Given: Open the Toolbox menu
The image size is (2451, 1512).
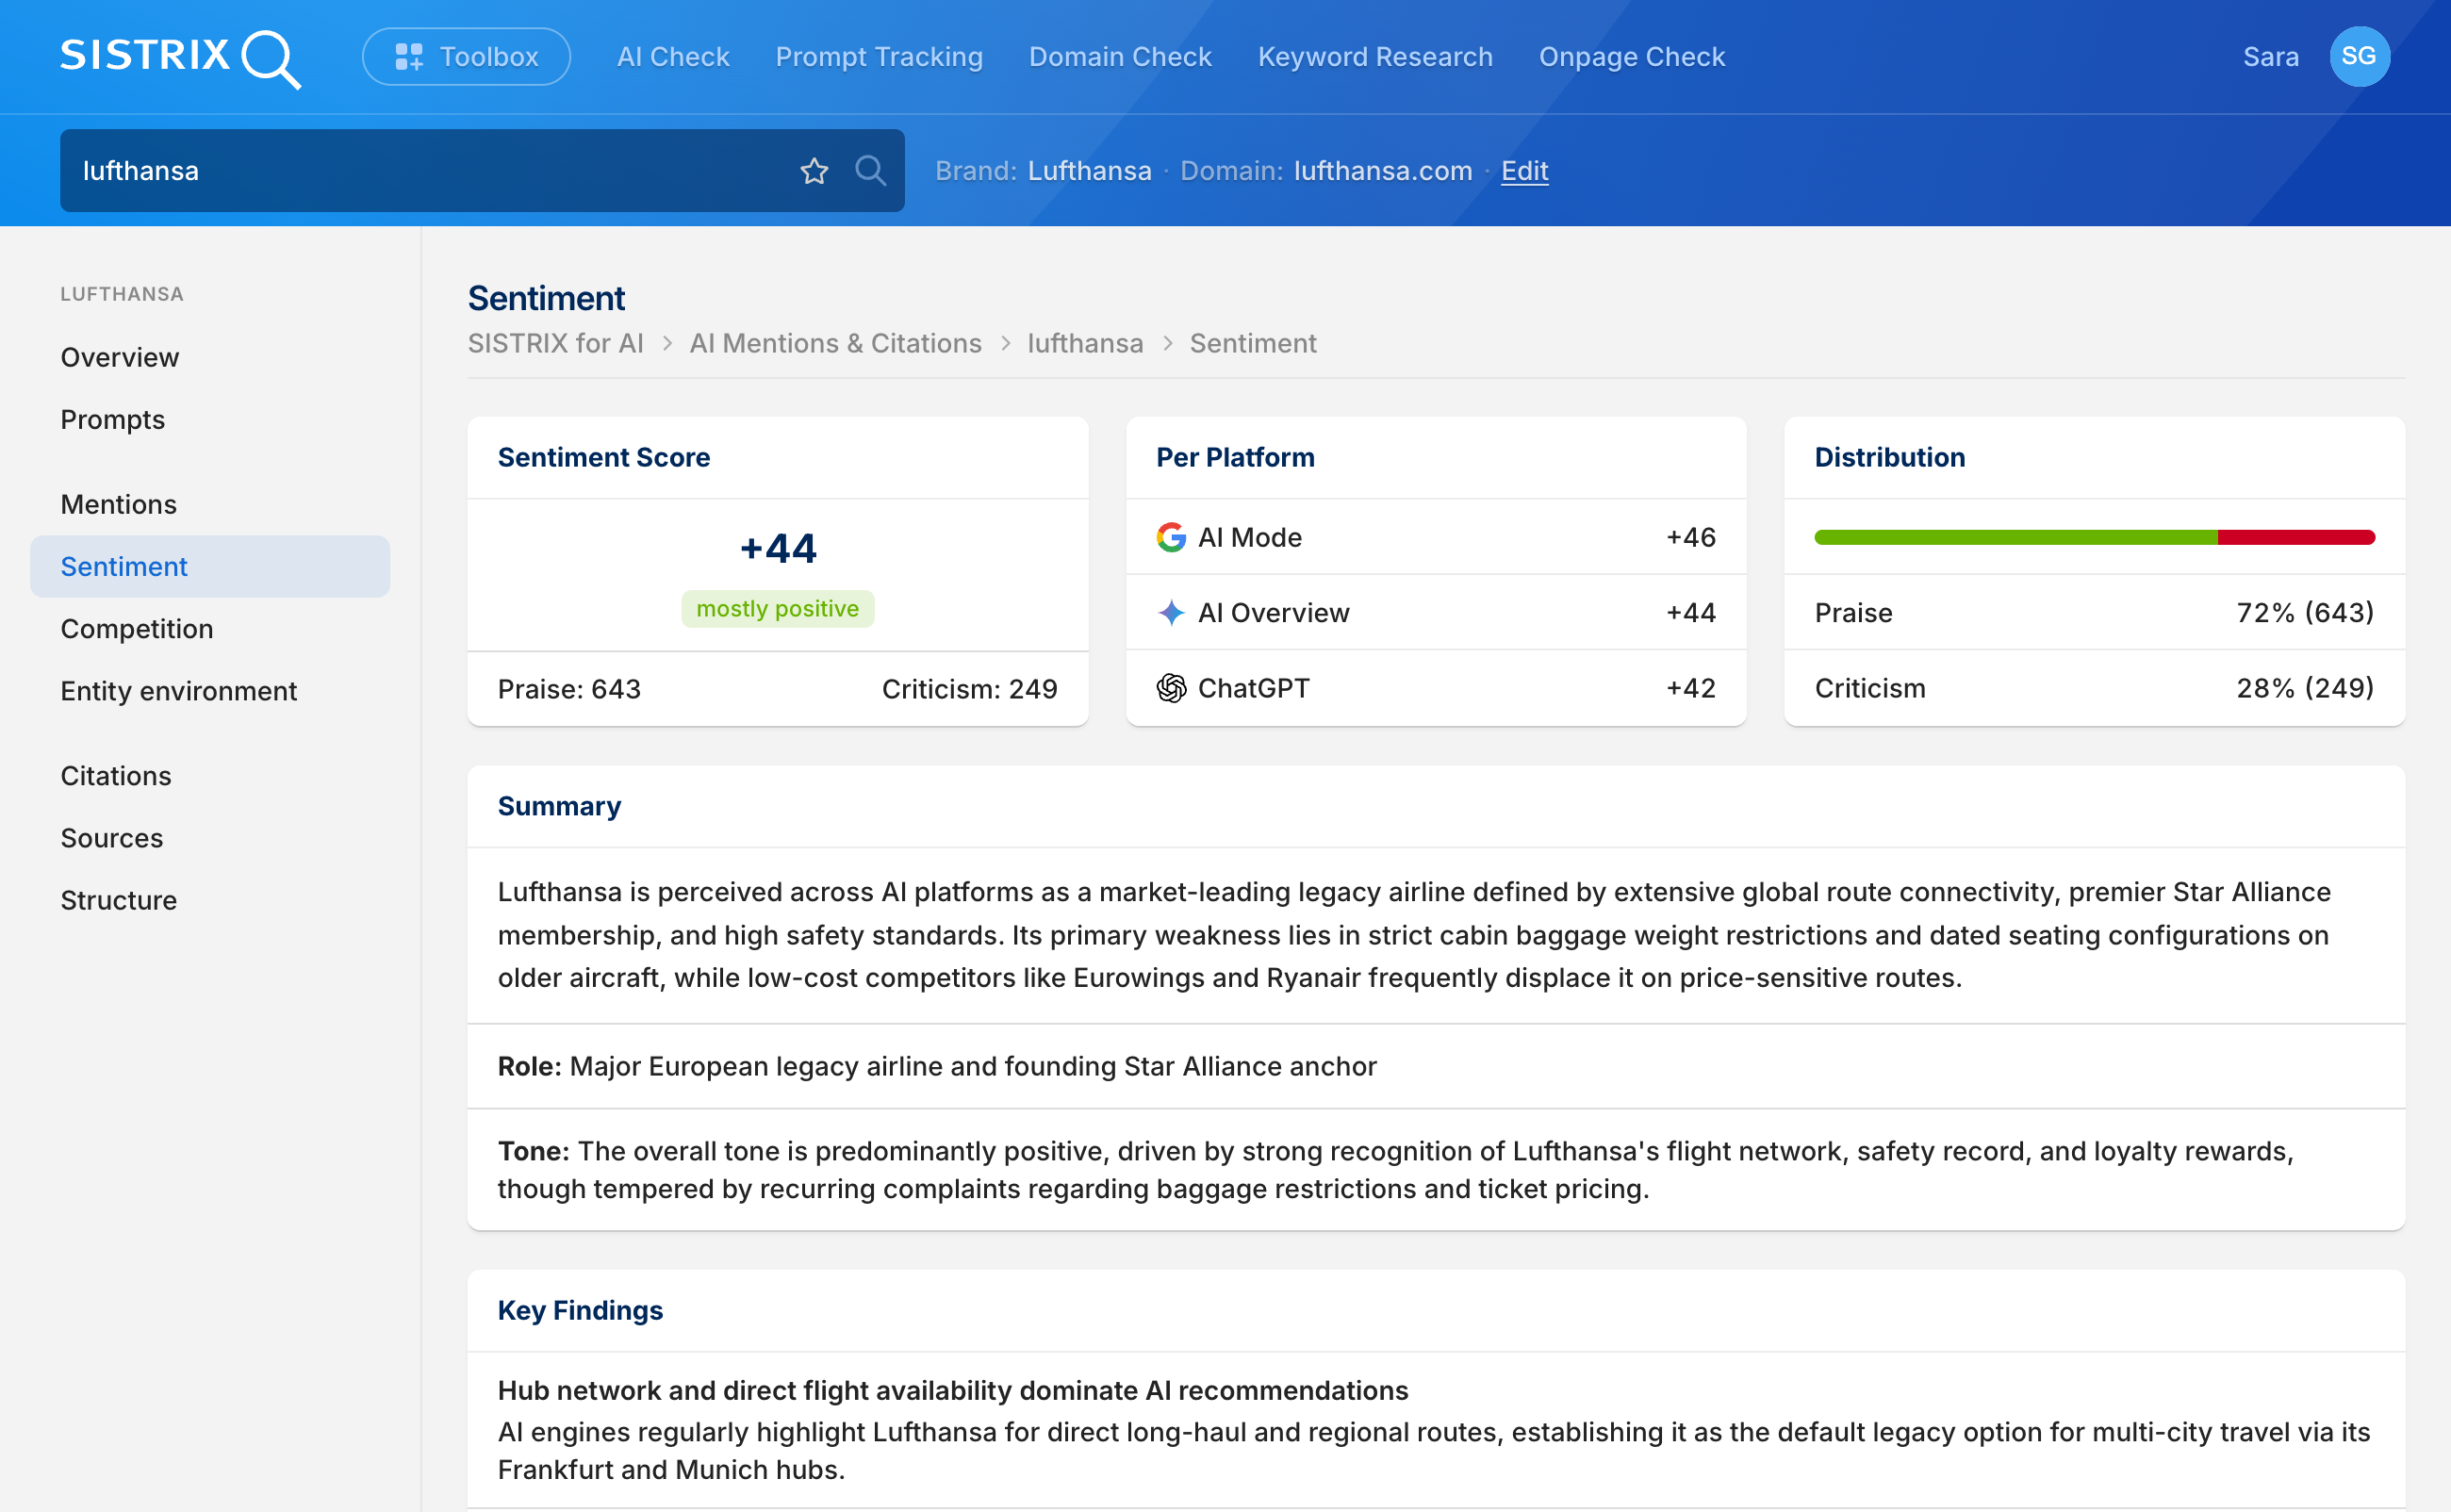Looking at the screenshot, I should (x=466, y=57).
